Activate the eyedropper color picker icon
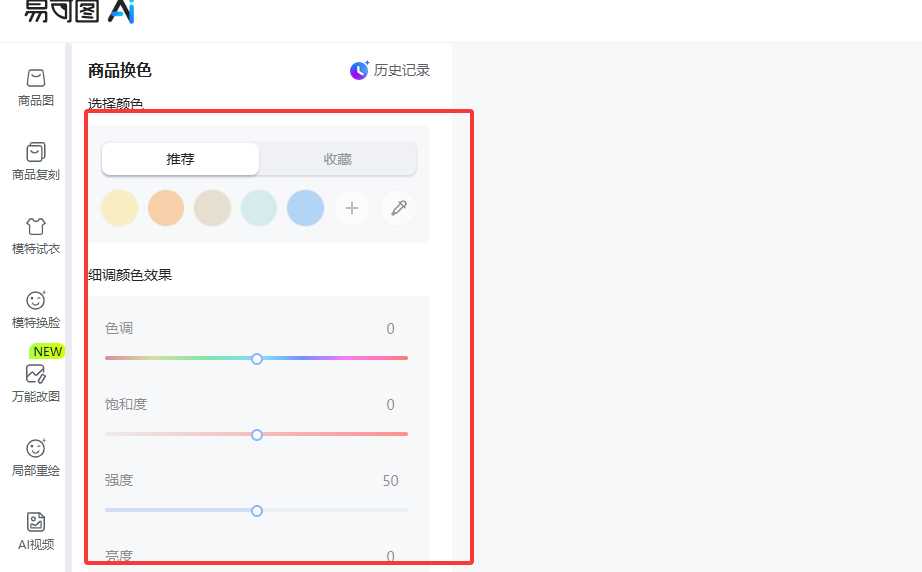 pyautogui.click(x=399, y=208)
